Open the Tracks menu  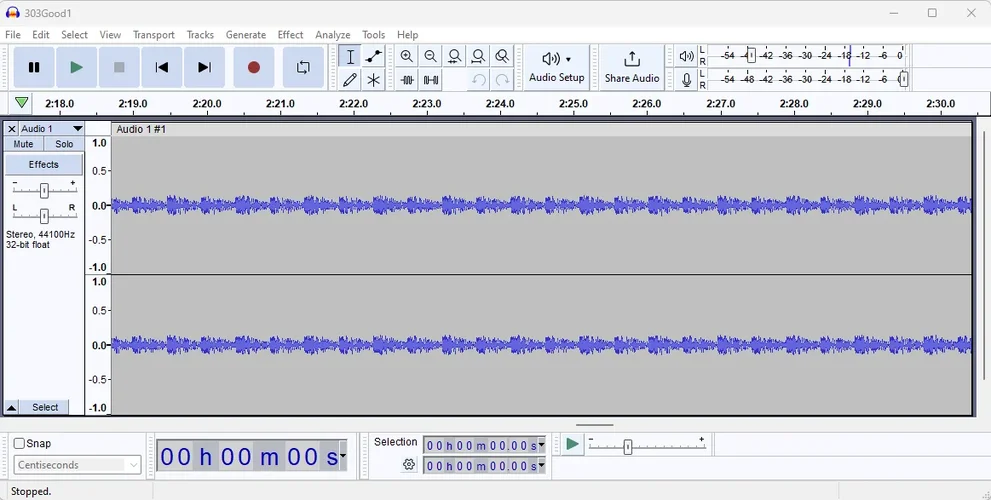[x=200, y=35]
